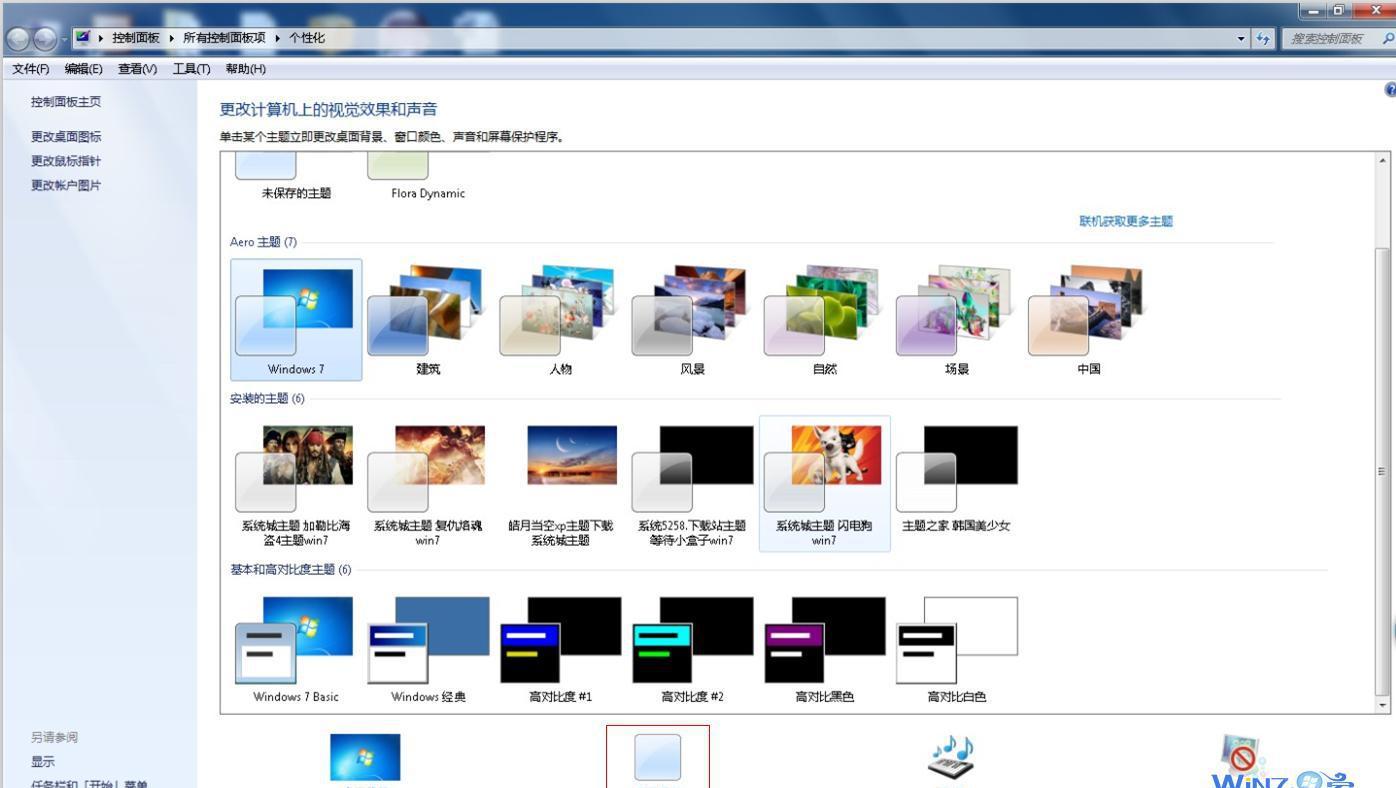Image resolution: width=1396 pixels, height=788 pixels.
Task: Click 联机获取更多主题 link
Action: [1126, 221]
